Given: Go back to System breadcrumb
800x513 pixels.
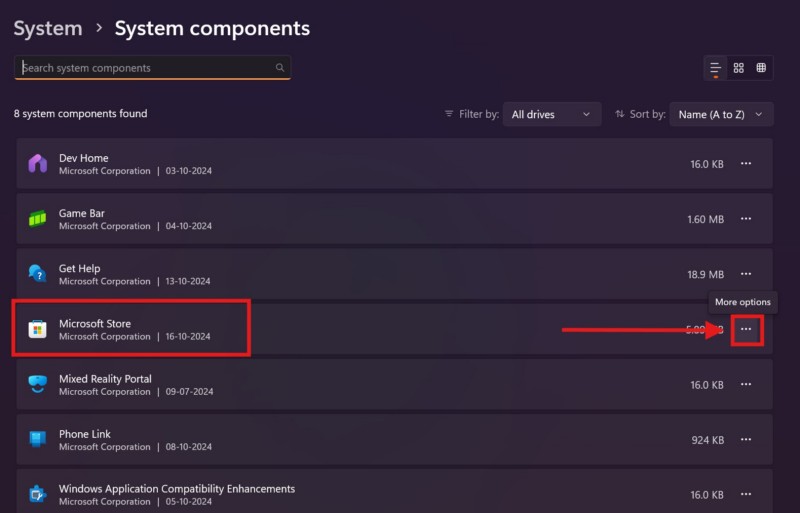Looking at the screenshot, I should pos(46,29).
